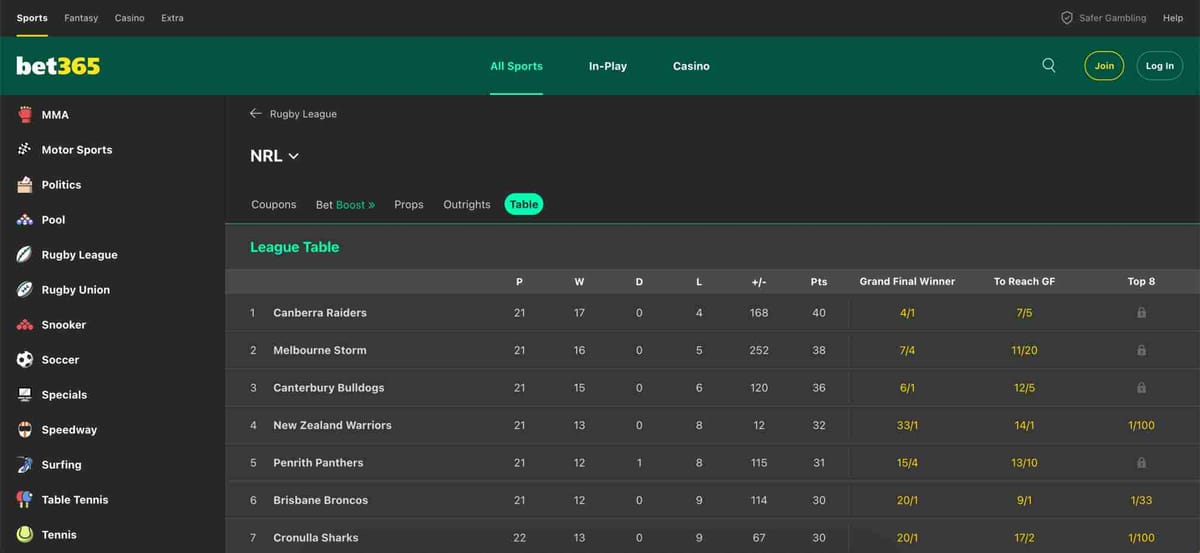Click locked Top 8 icon for Canberra Raiders
The image size is (1200, 553).
[1141, 313]
